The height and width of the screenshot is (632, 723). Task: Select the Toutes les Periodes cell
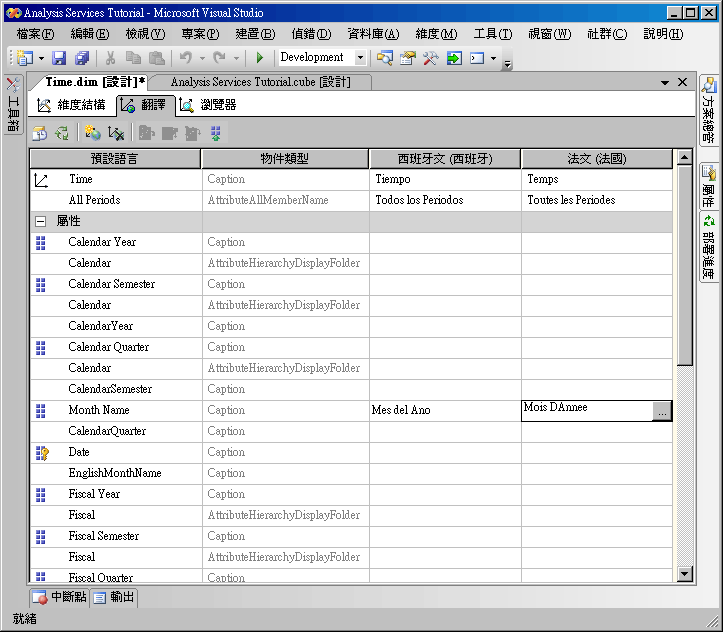(x=597, y=201)
